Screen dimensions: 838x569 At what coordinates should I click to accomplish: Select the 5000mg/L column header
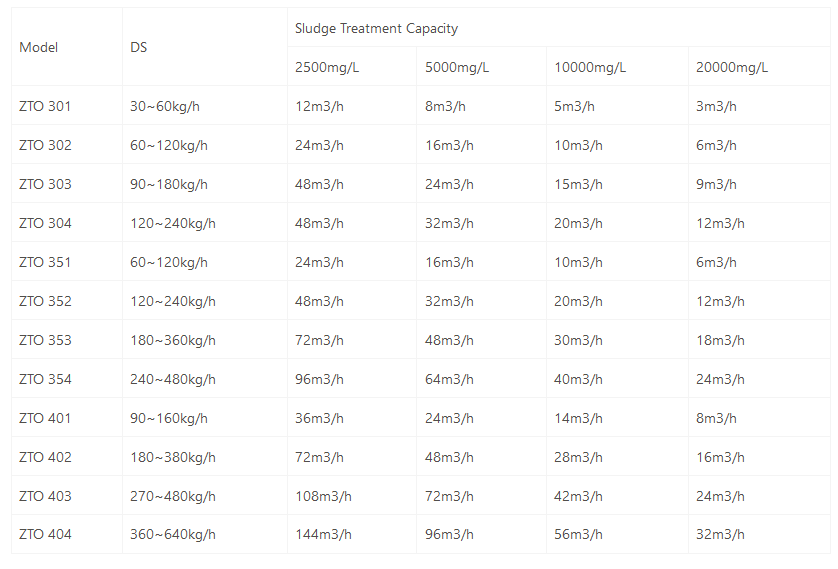[x=457, y=67]
